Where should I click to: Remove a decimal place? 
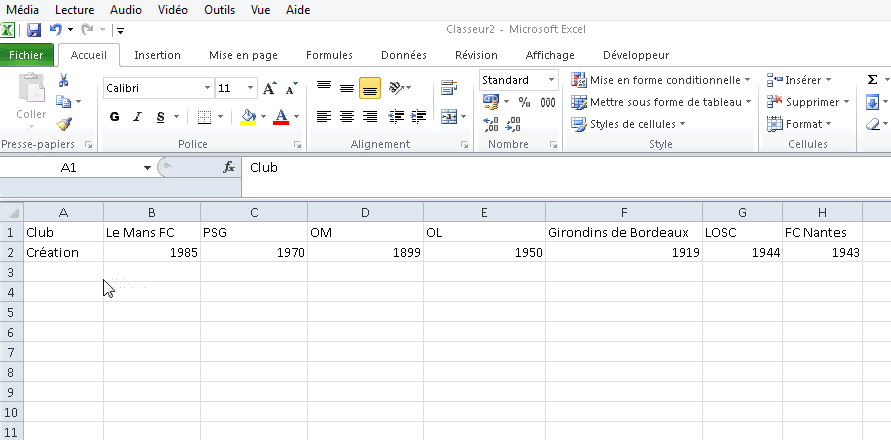tap(513, 124)
